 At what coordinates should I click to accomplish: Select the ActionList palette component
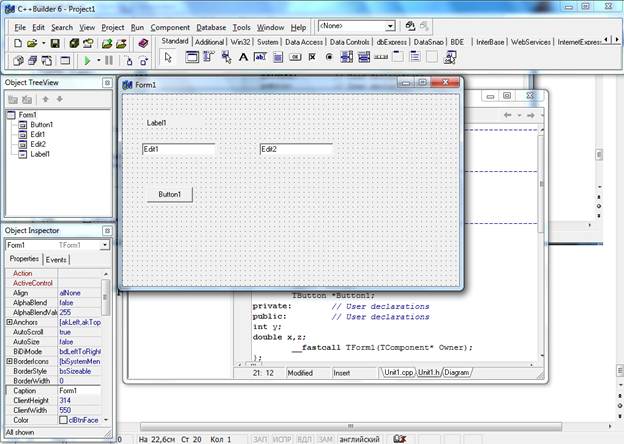click(450, 57)
